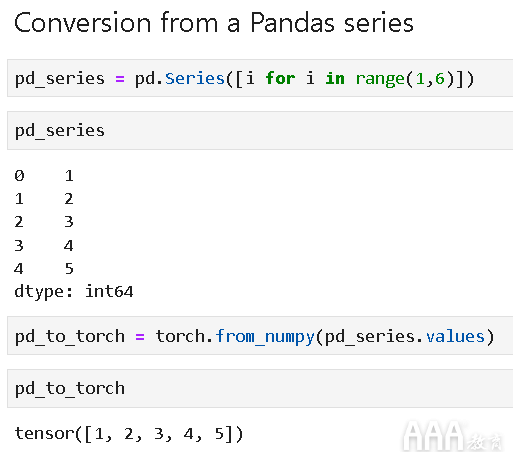Click inside the last 'pd_to_torch' code cell
This screenshot has width=513, height=457.
[260, 388]
